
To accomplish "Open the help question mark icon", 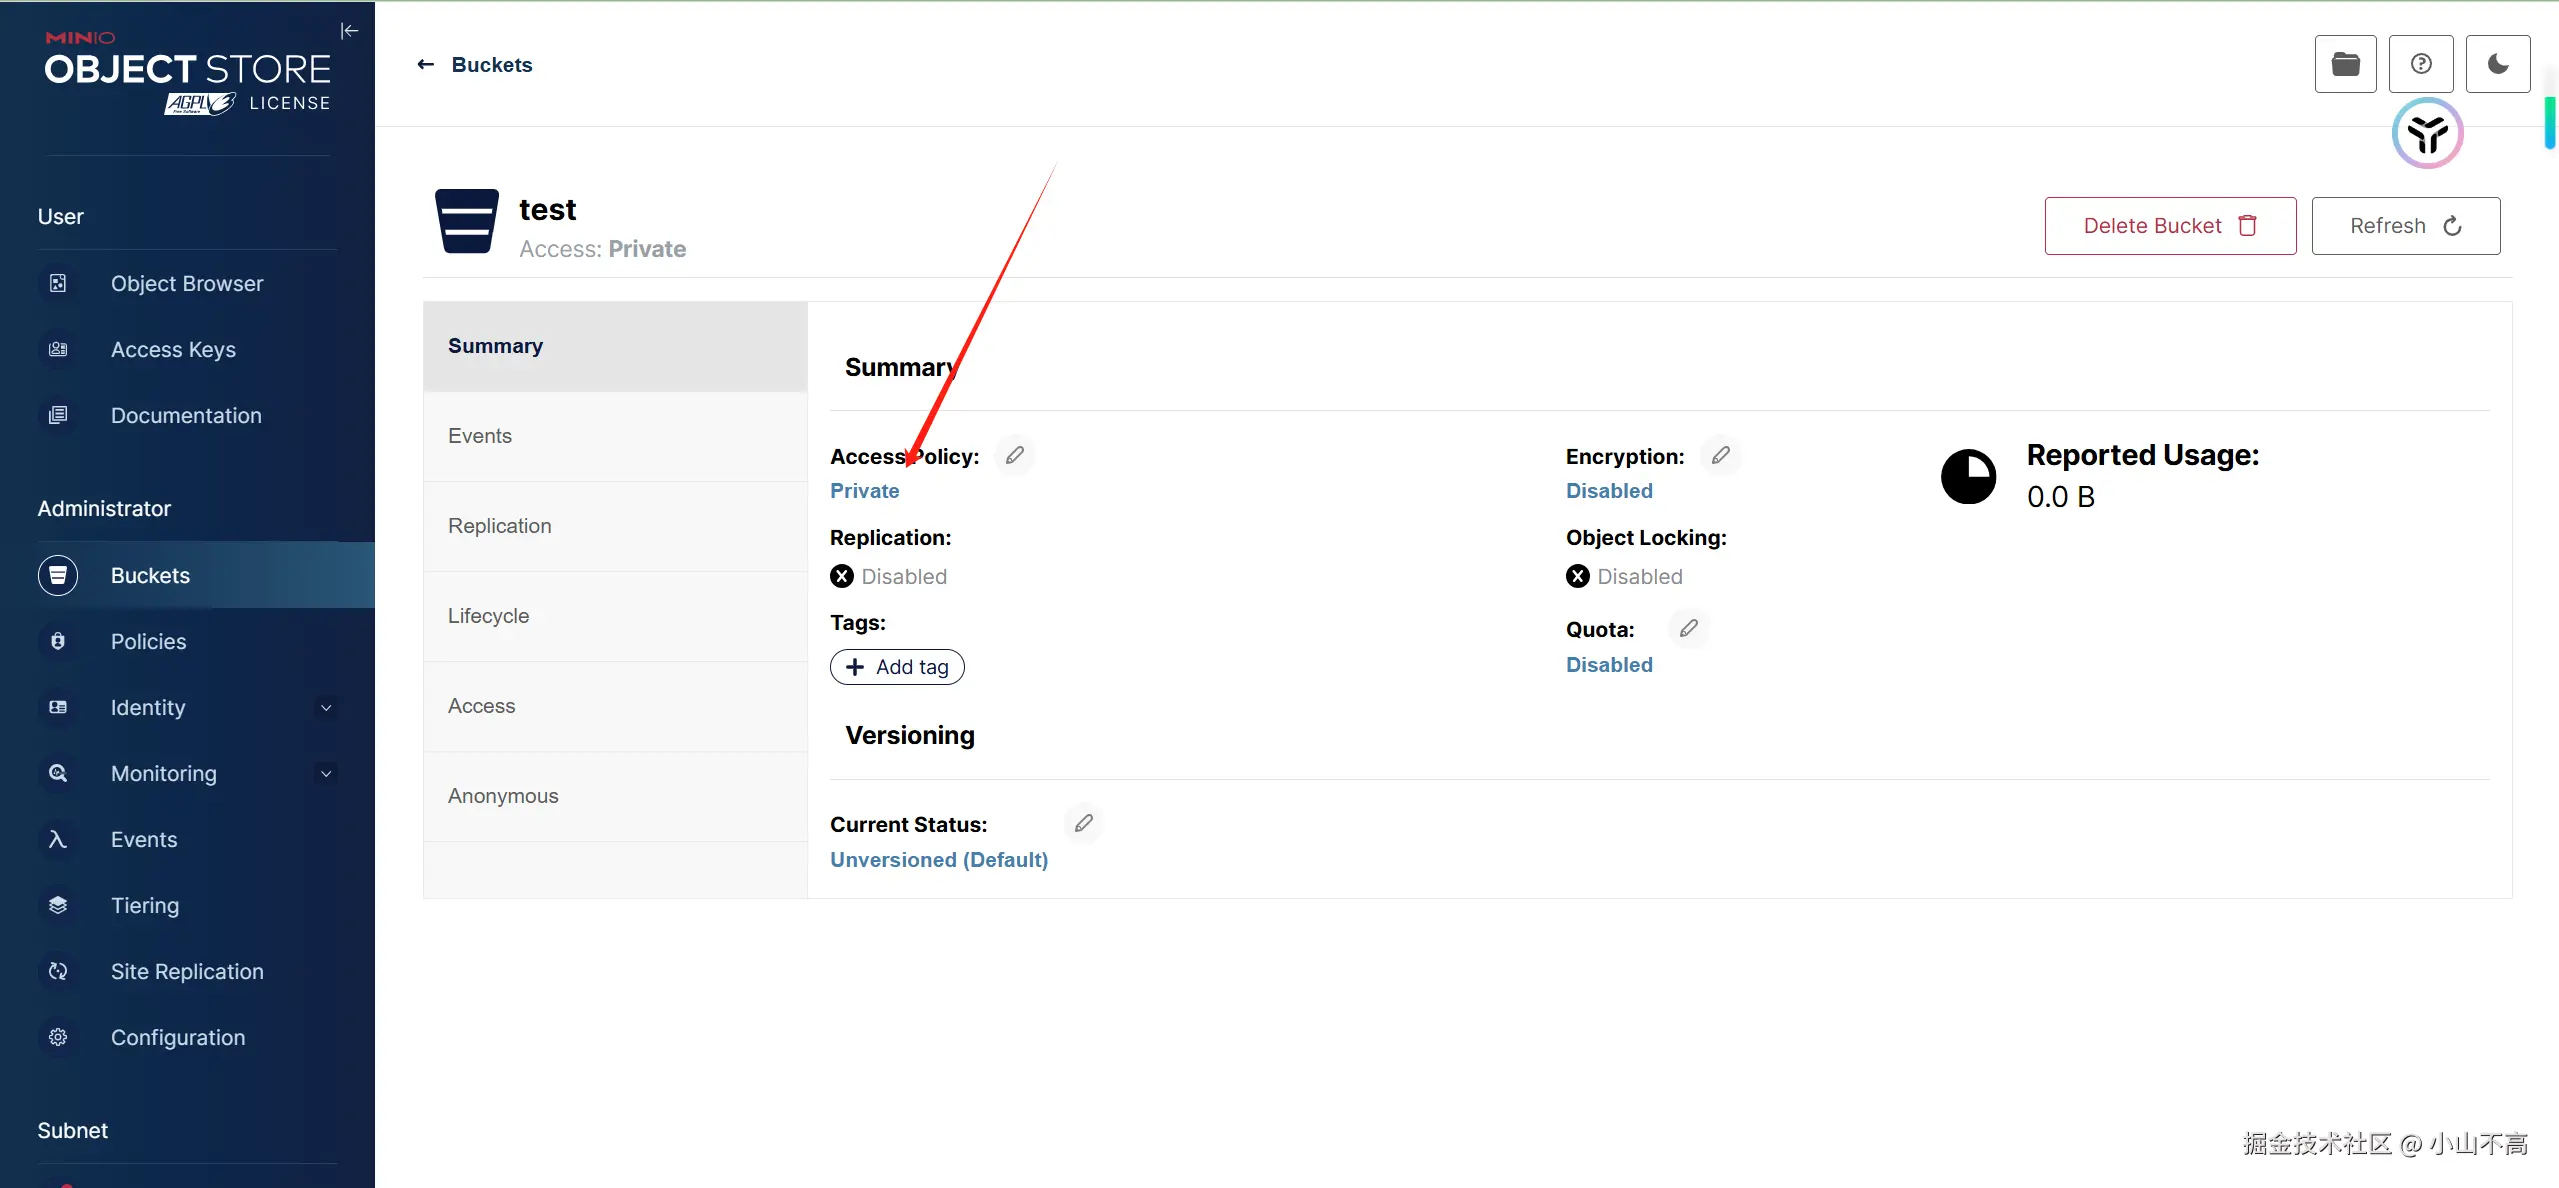I will click(x=2421, y=64).
